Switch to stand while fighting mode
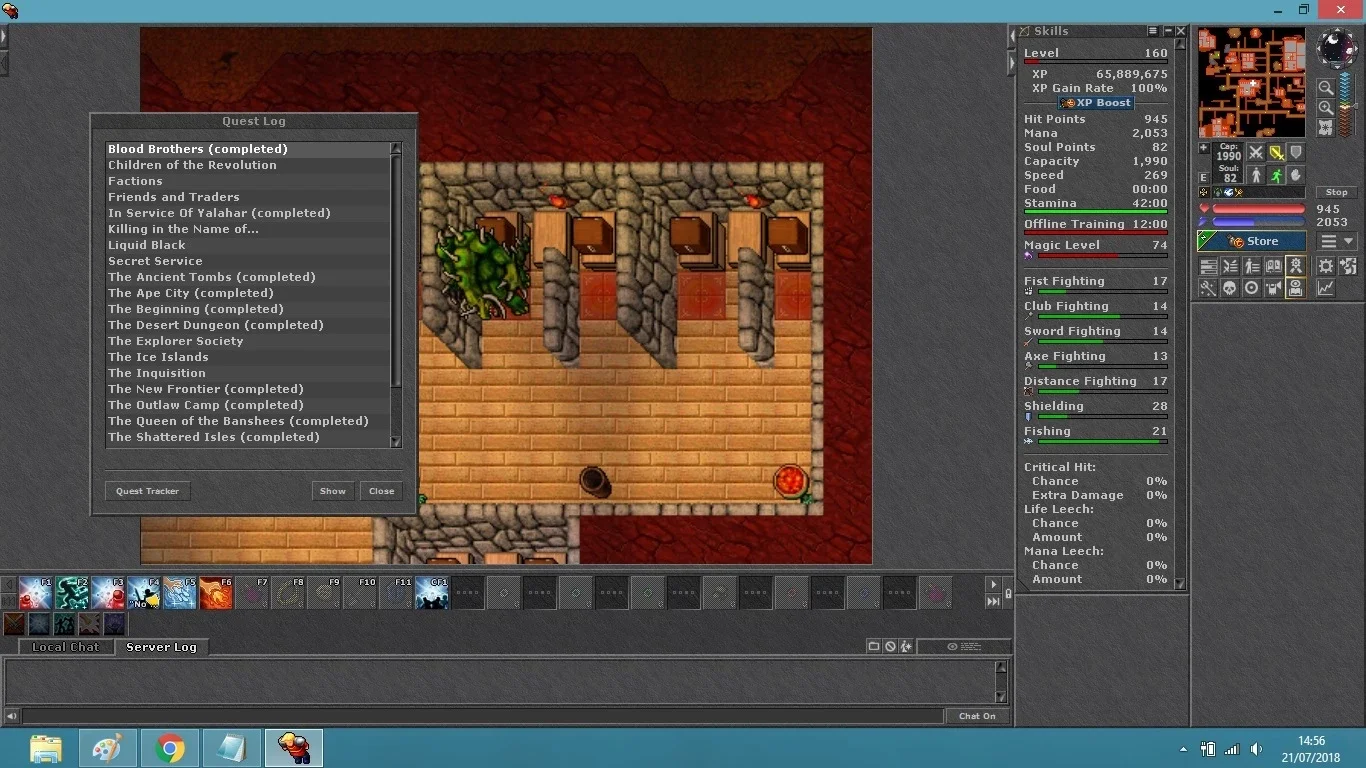This screenshot has width=1366, height=768. pos(1256,175)
